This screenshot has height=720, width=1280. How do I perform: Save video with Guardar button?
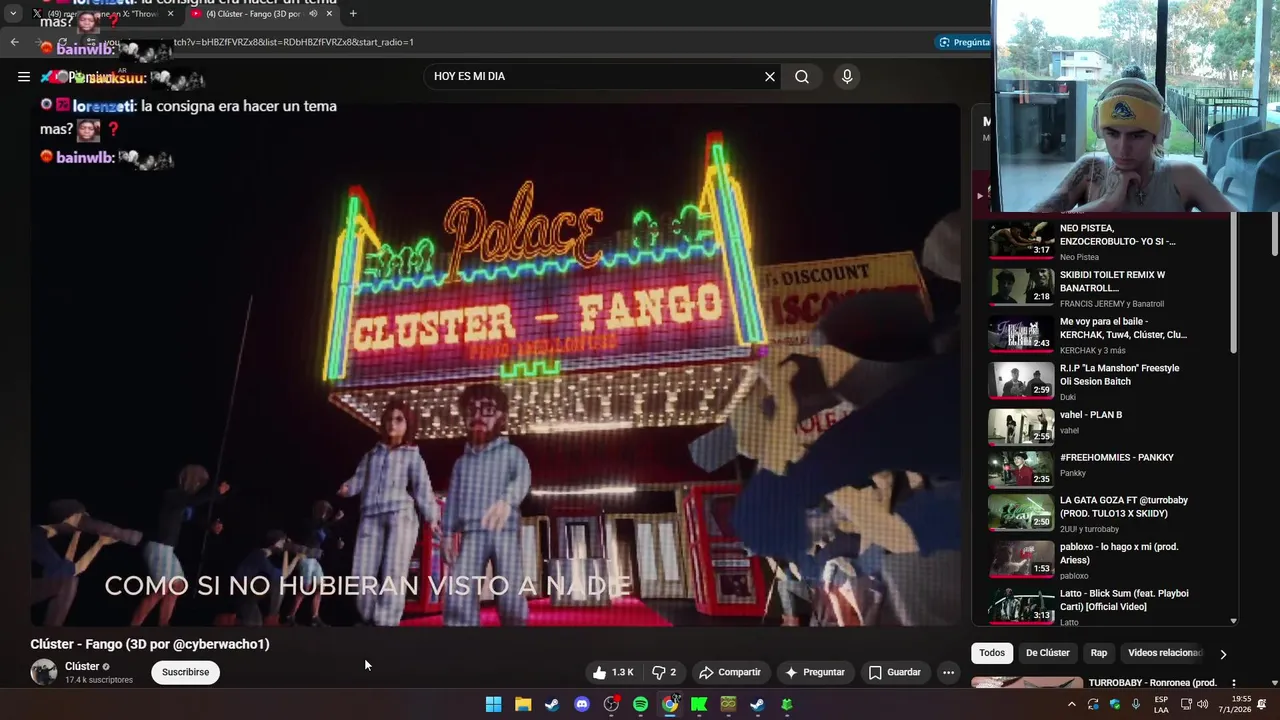tap(895, 672)
